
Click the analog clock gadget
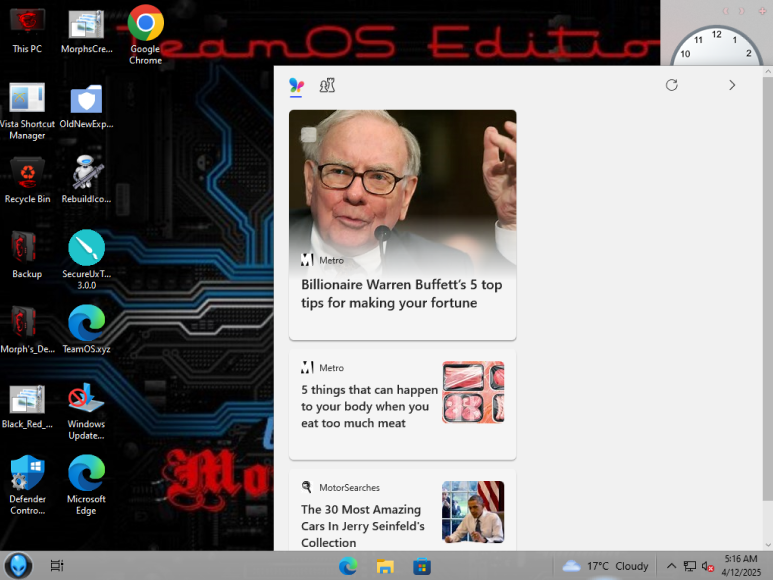(x=717, y=45)
